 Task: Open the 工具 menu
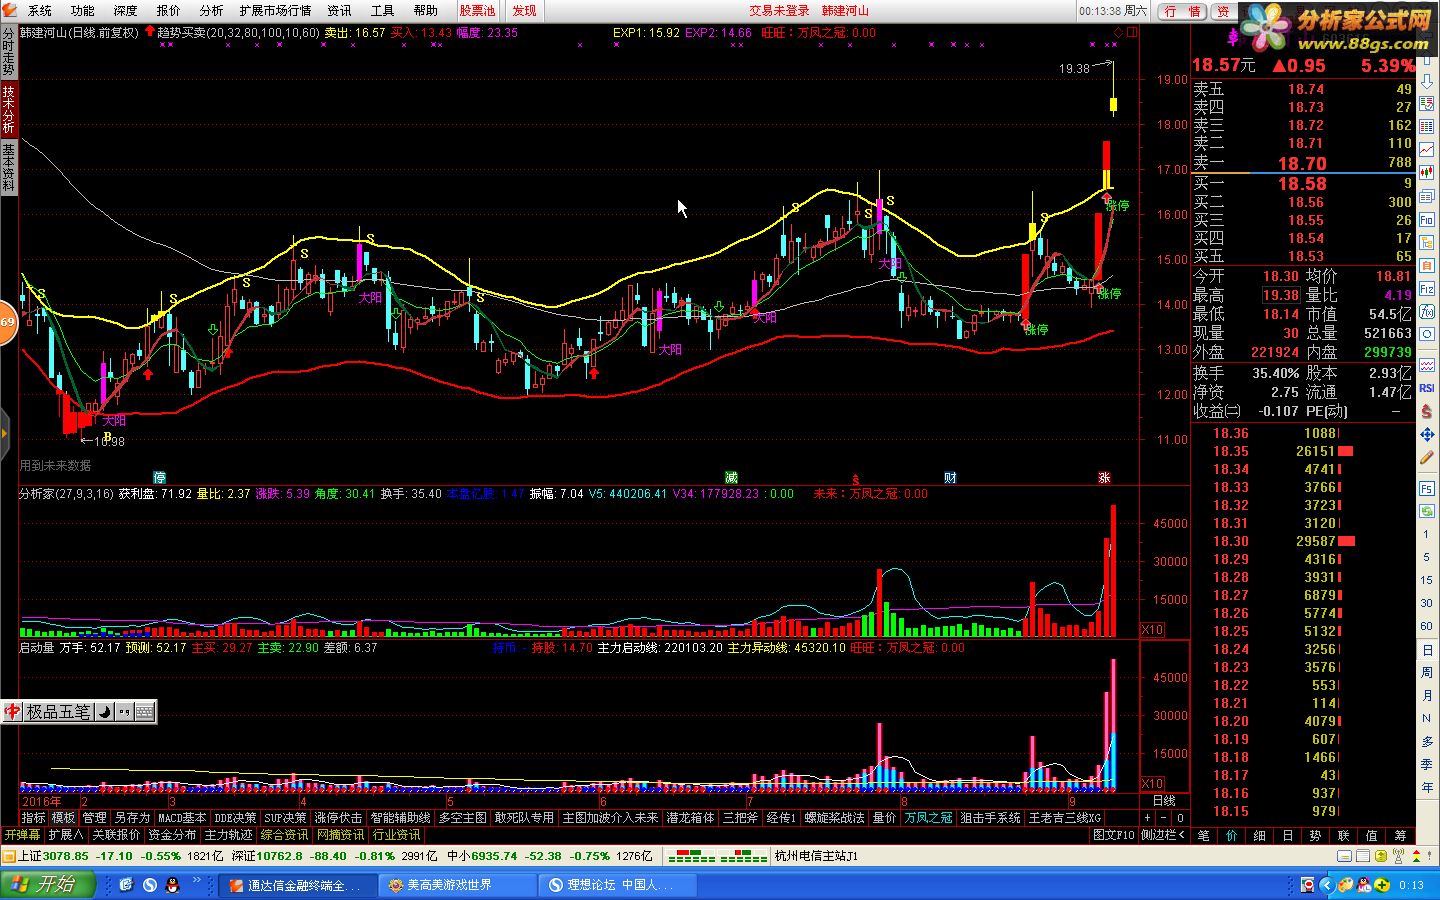pos(383,11)
